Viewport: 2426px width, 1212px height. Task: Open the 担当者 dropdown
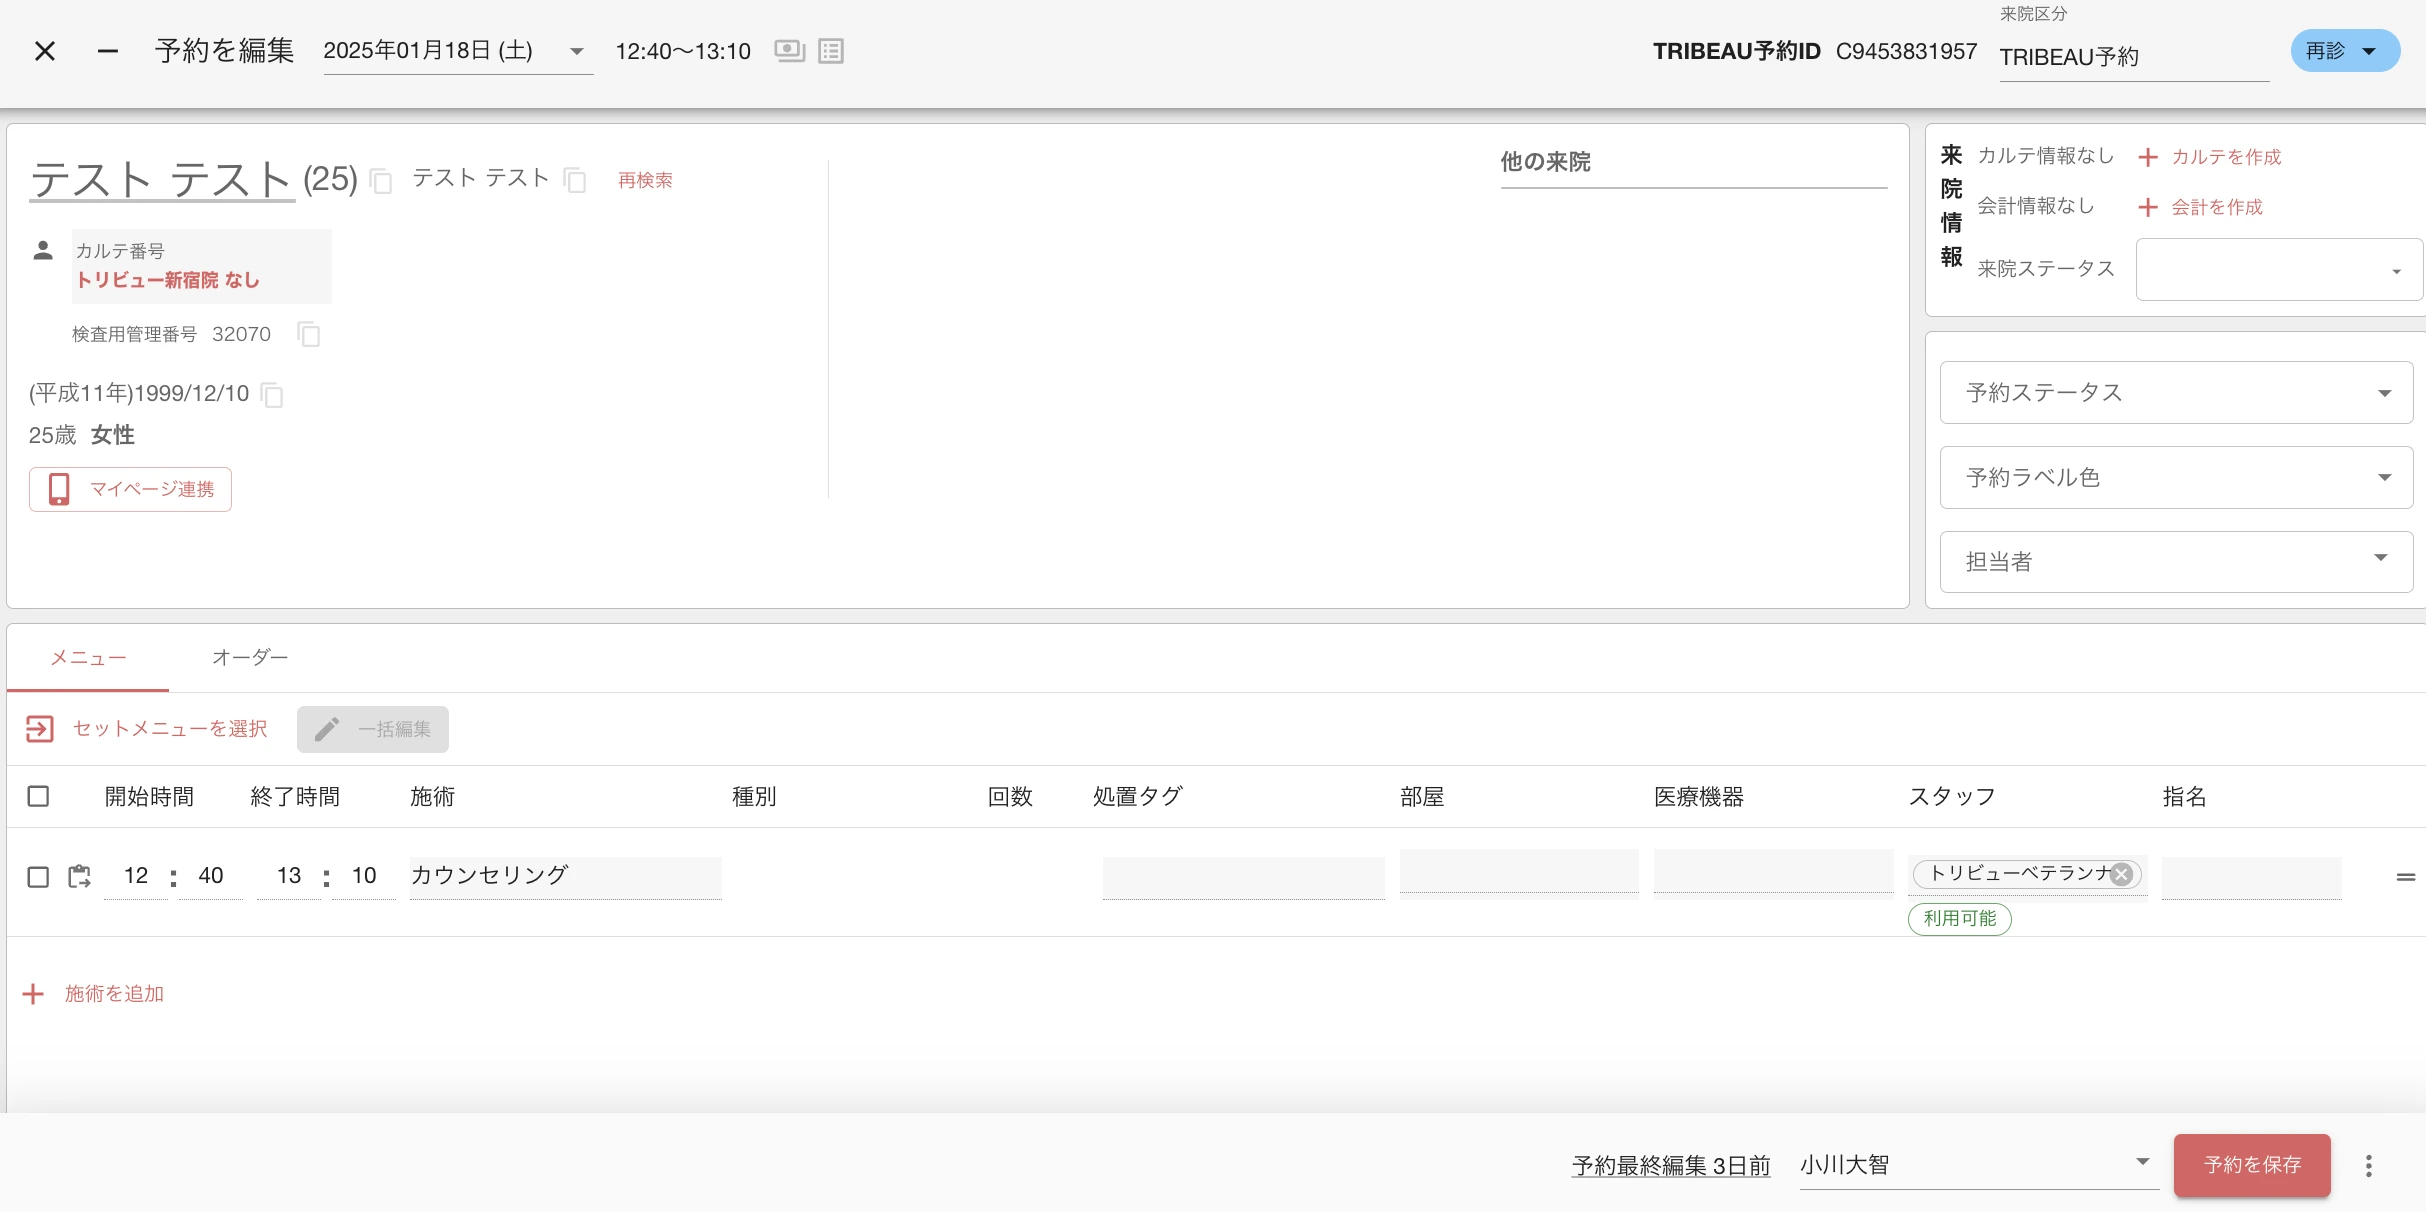[2176, 562]
